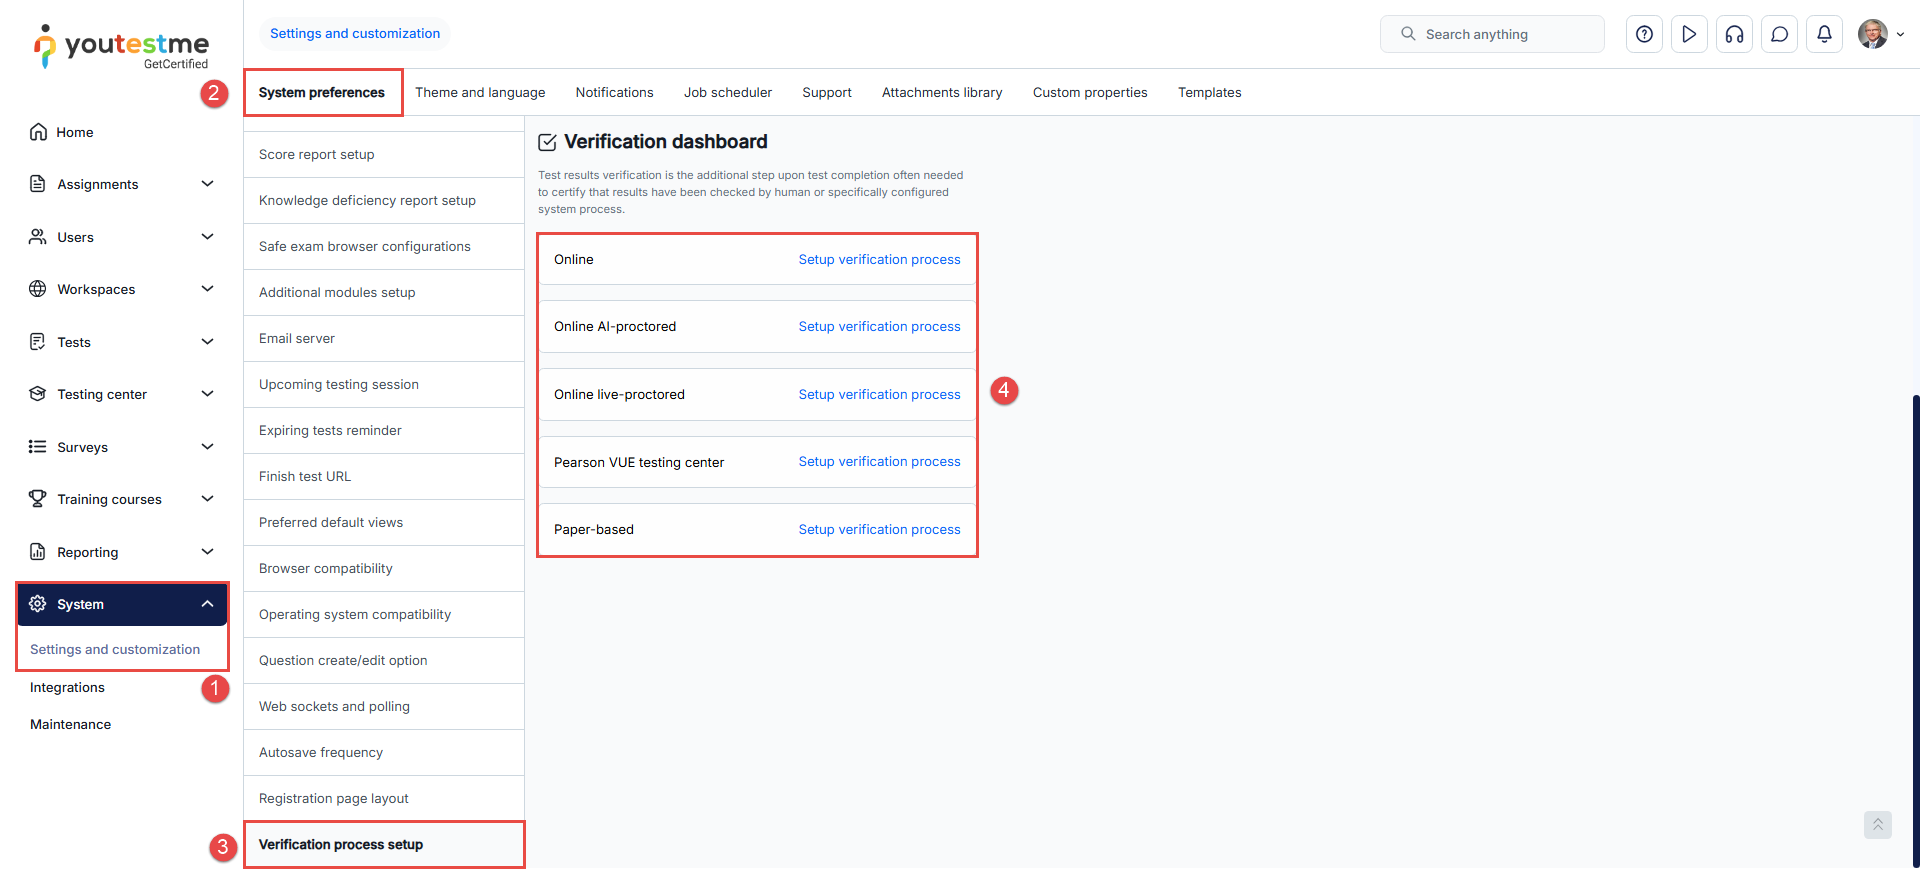The width and height of the screenshot is (1920, 869).
Task: Expand the Reporting menu chevron
Action: (207, 552)
